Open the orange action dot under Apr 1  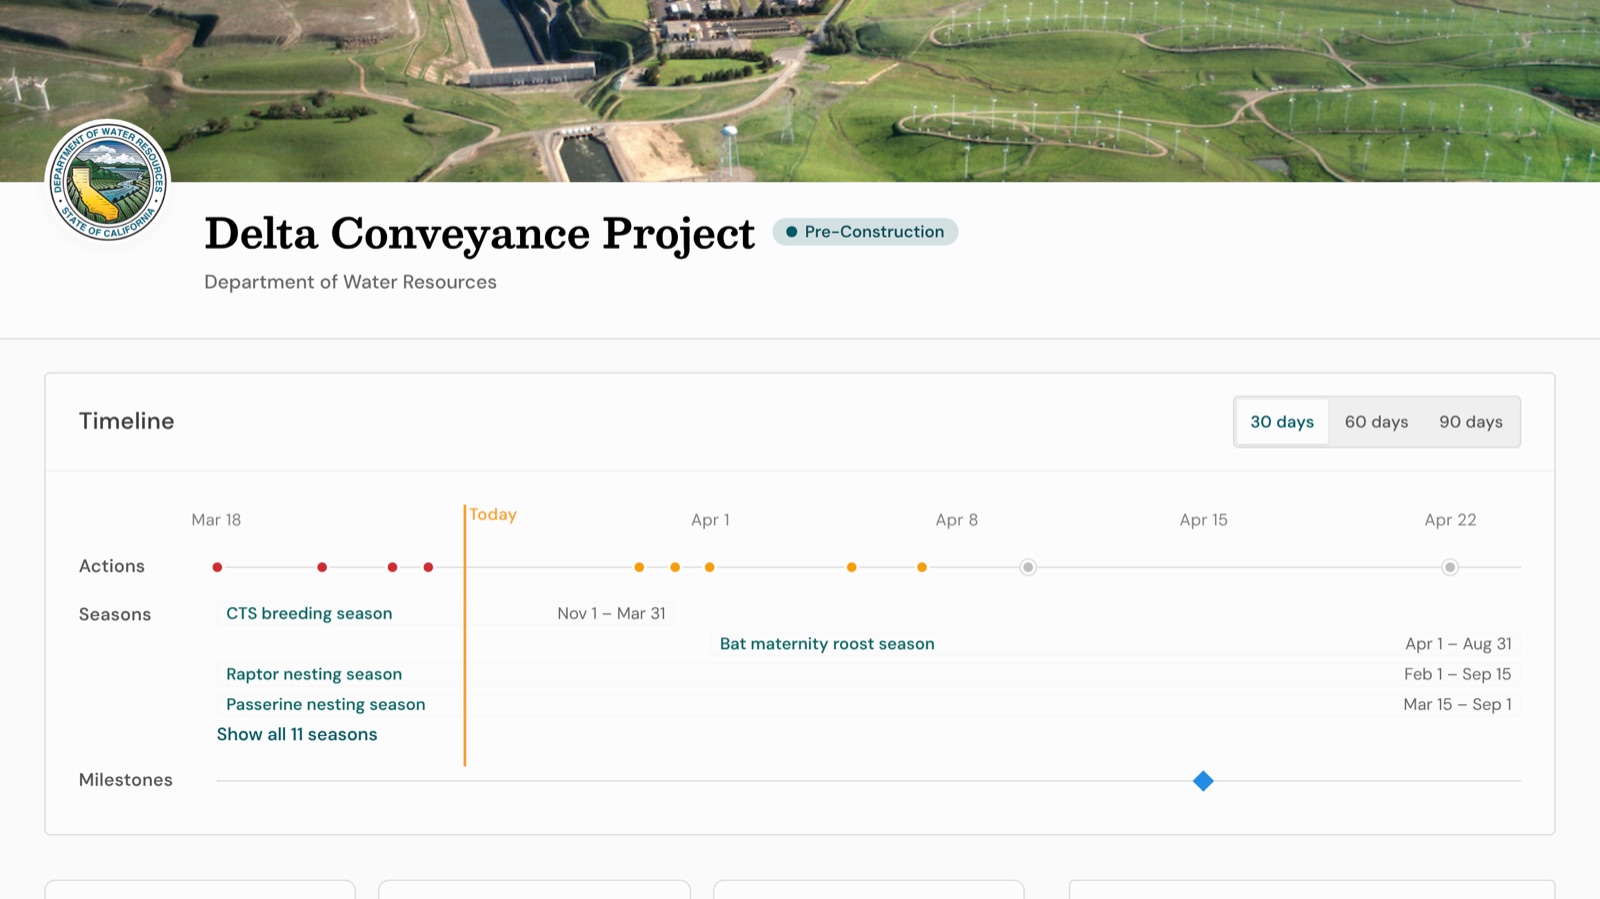tap(709, 567)
